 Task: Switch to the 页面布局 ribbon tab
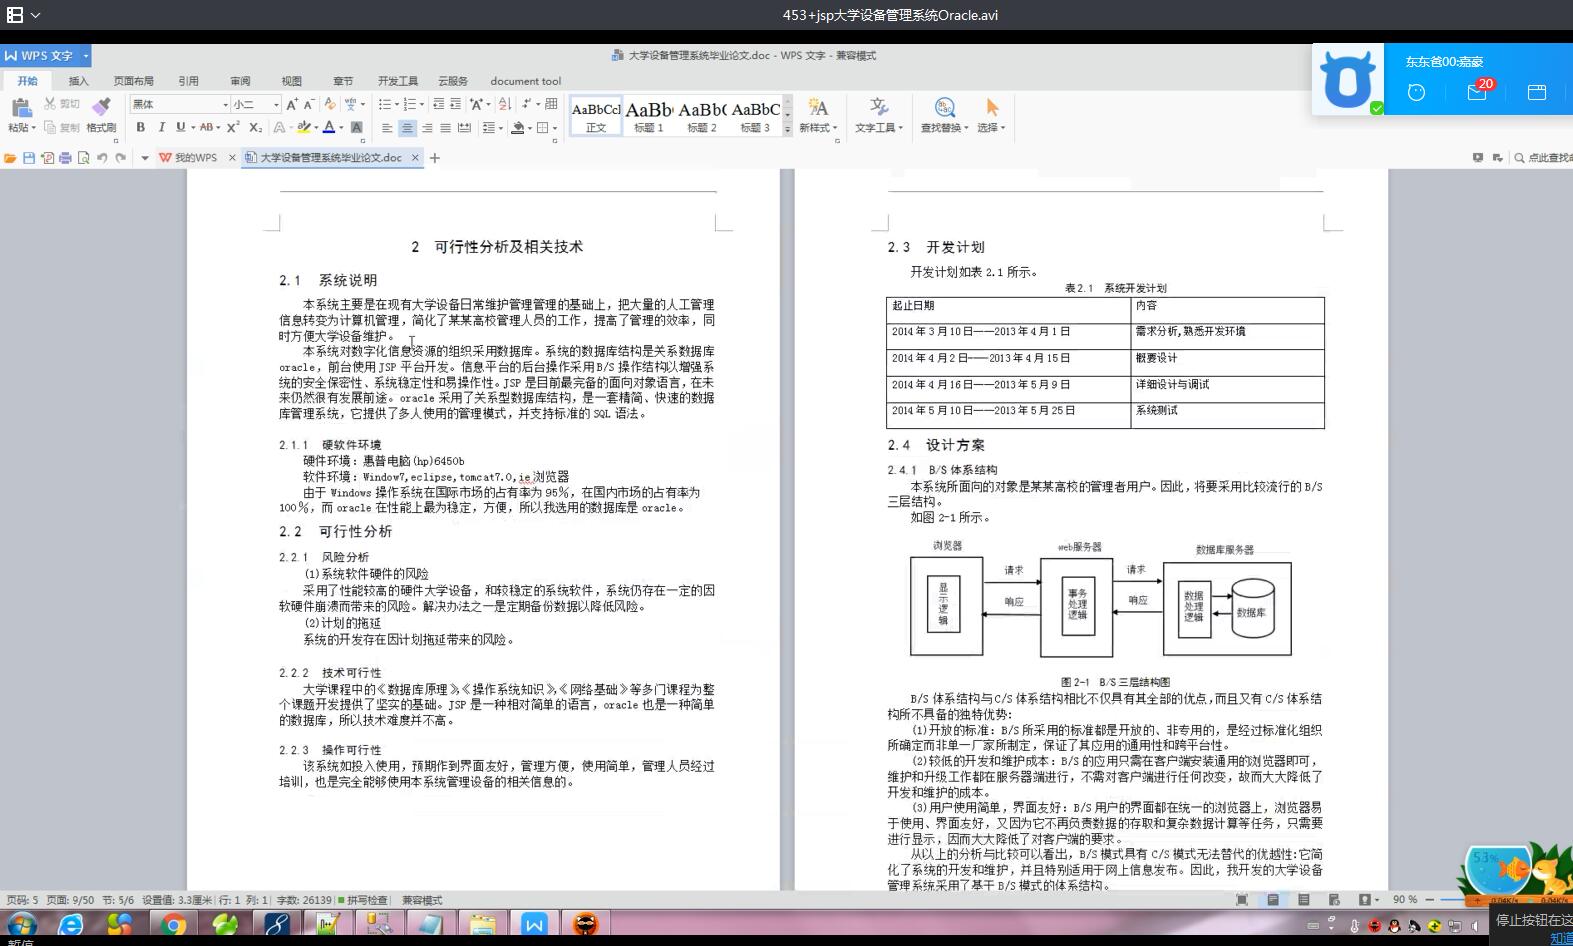(133, 81)
